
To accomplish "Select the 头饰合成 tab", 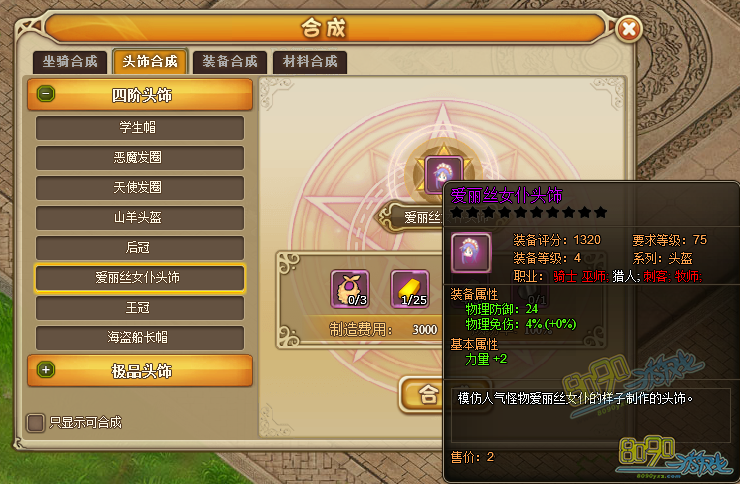I will click(150, 61).
